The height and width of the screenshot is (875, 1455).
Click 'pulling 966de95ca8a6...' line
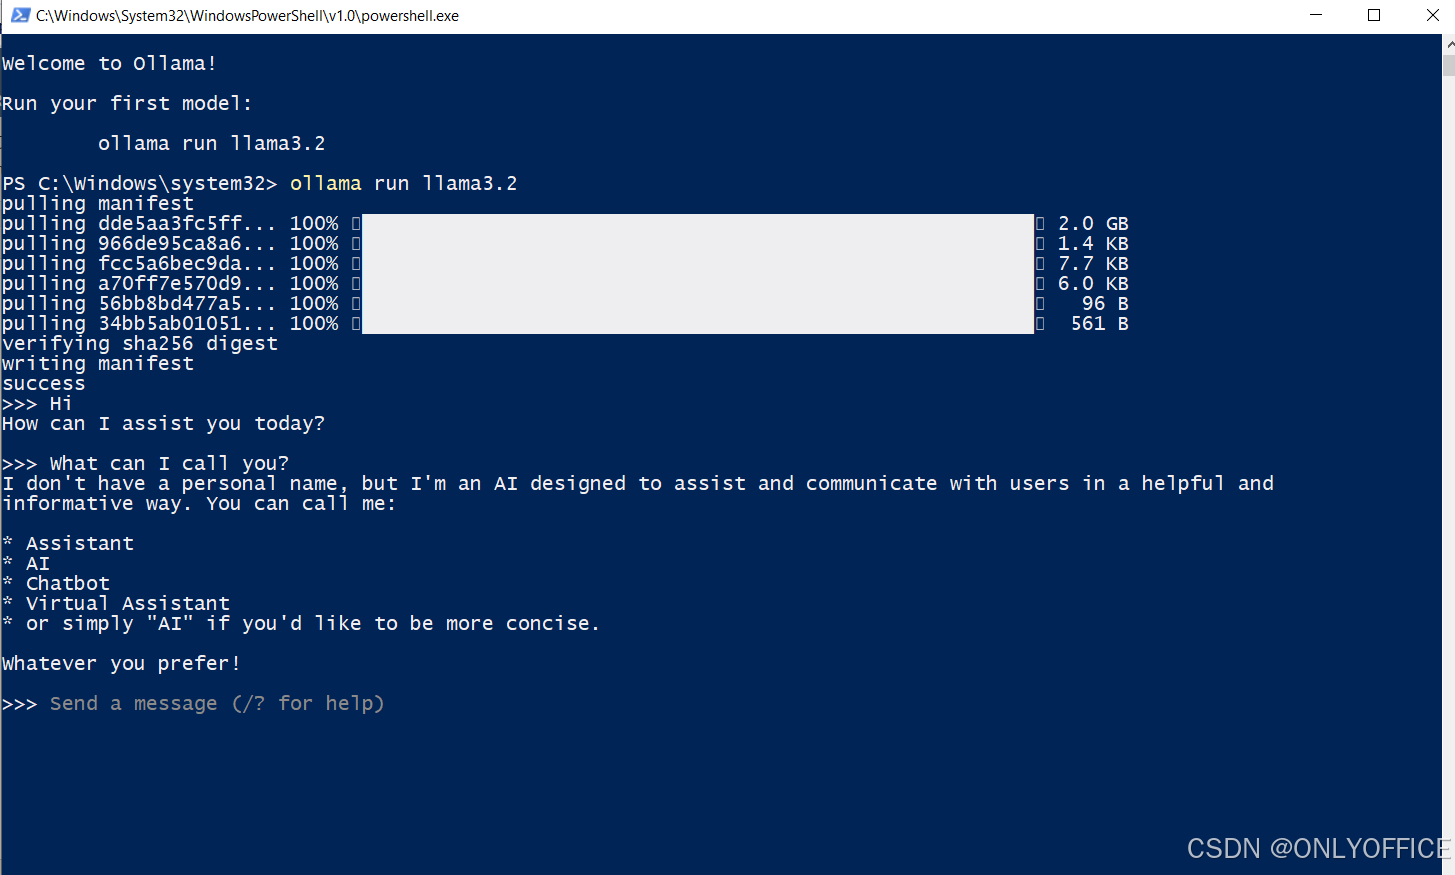(x=565, y=243)
